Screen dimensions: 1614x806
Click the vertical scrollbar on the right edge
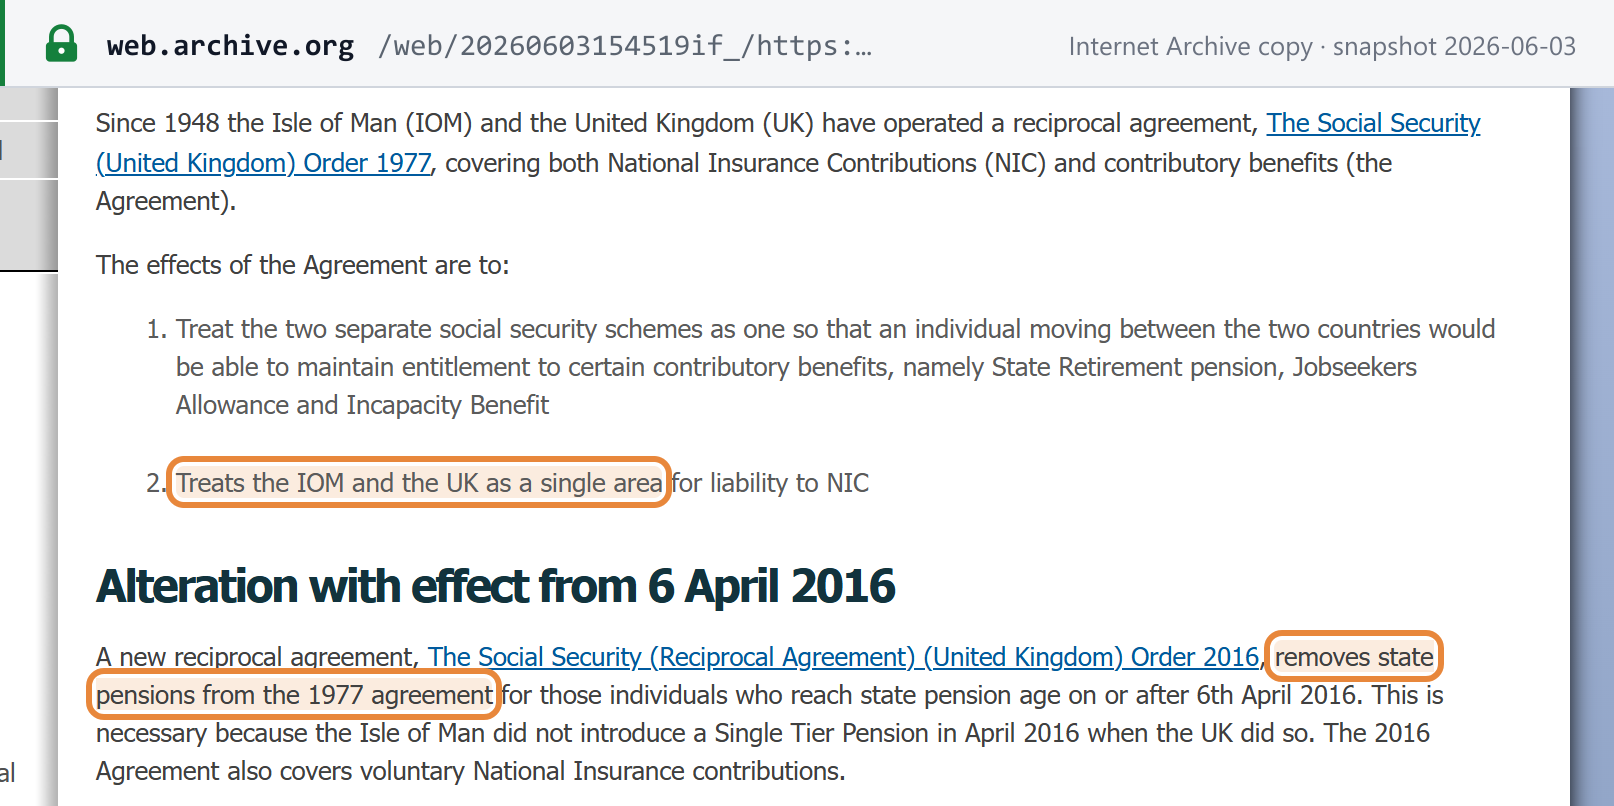pos(1592,446)
